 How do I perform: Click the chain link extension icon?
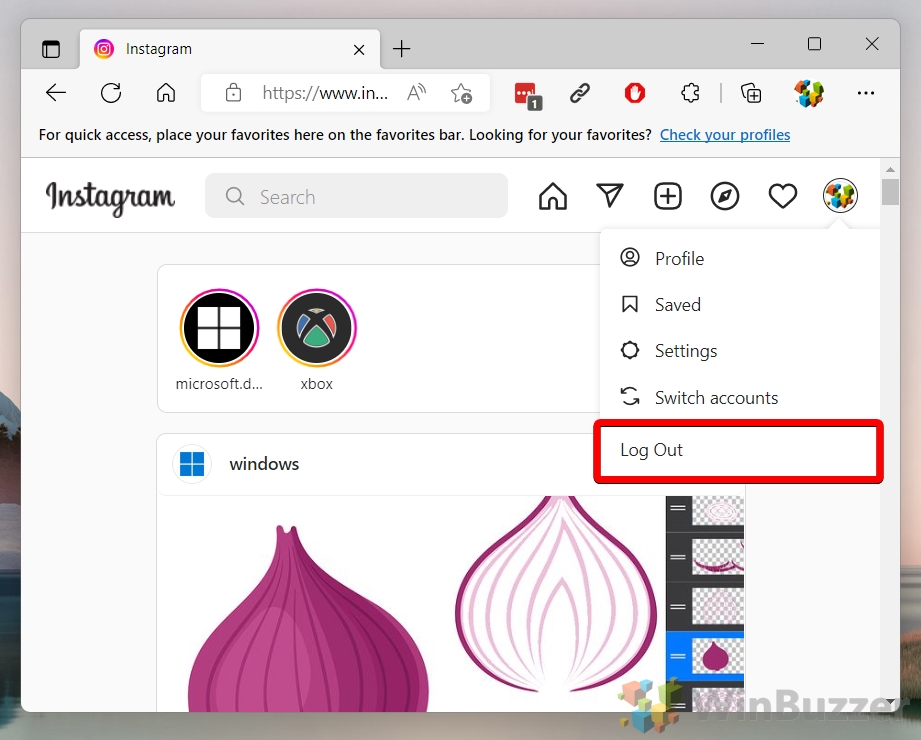(x=580, y=93)
